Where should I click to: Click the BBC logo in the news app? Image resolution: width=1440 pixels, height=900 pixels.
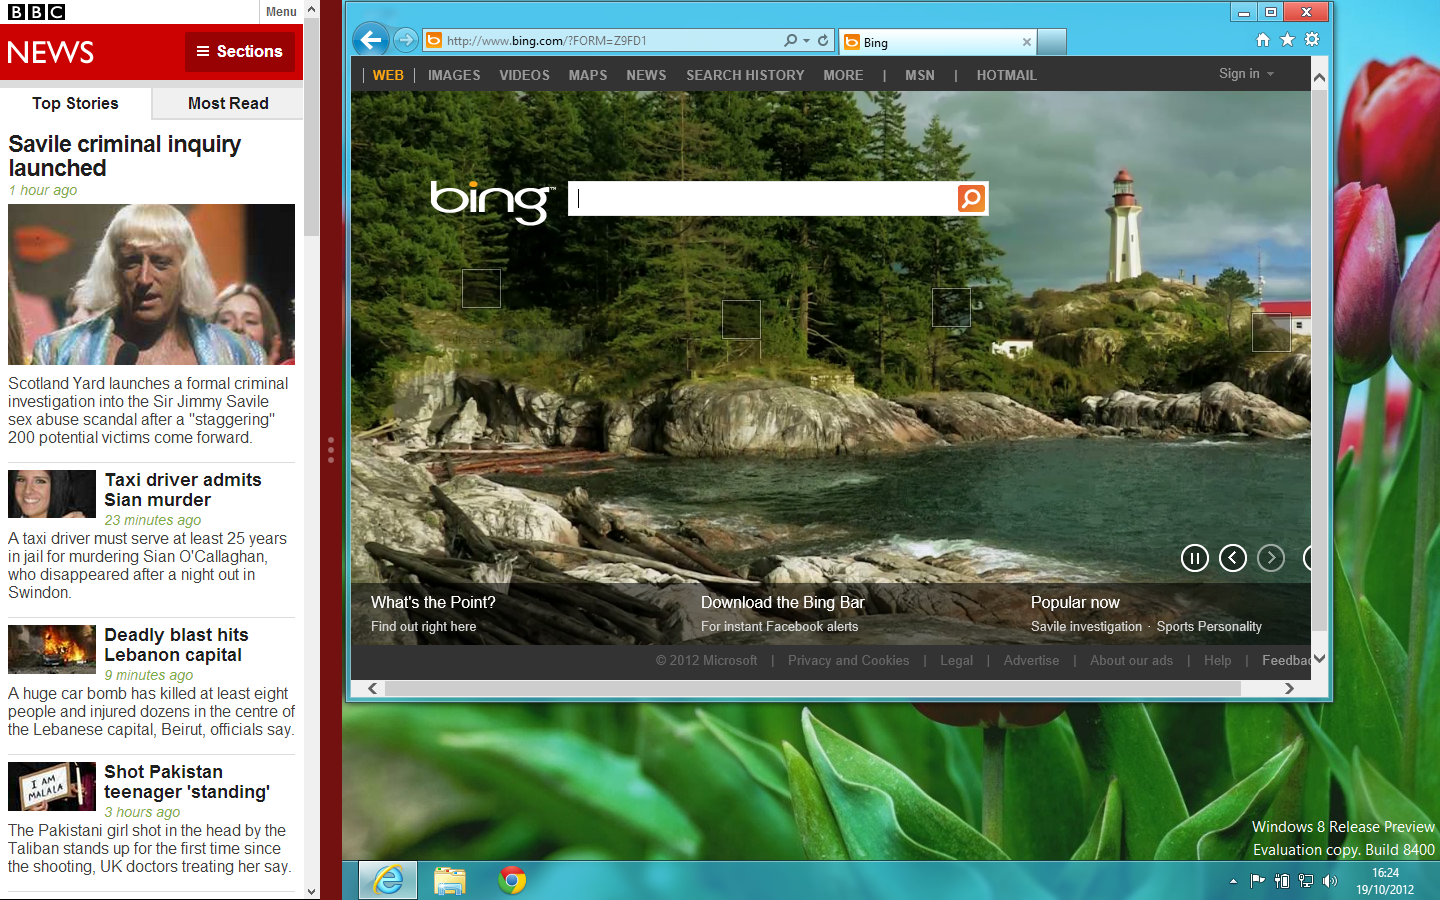36,12
